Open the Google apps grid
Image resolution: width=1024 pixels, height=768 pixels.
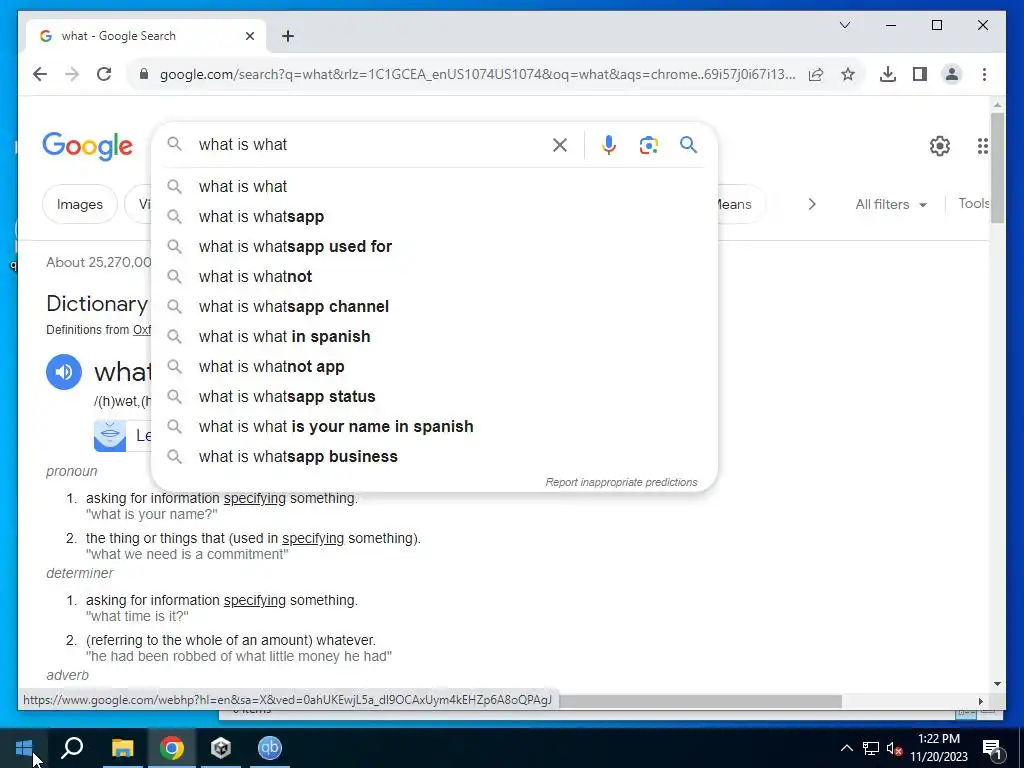[982, 146]
